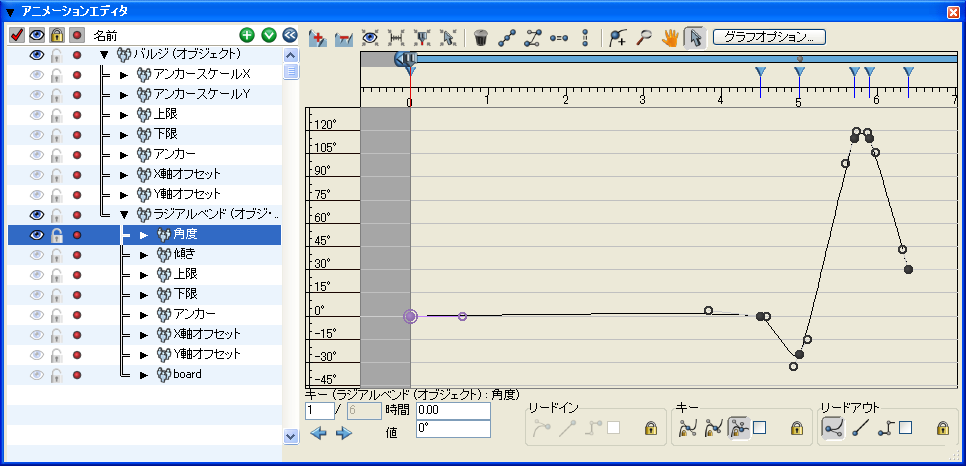Go to previous key with left arrow
This screenshot has width=966, height=466.
(319, 433)
